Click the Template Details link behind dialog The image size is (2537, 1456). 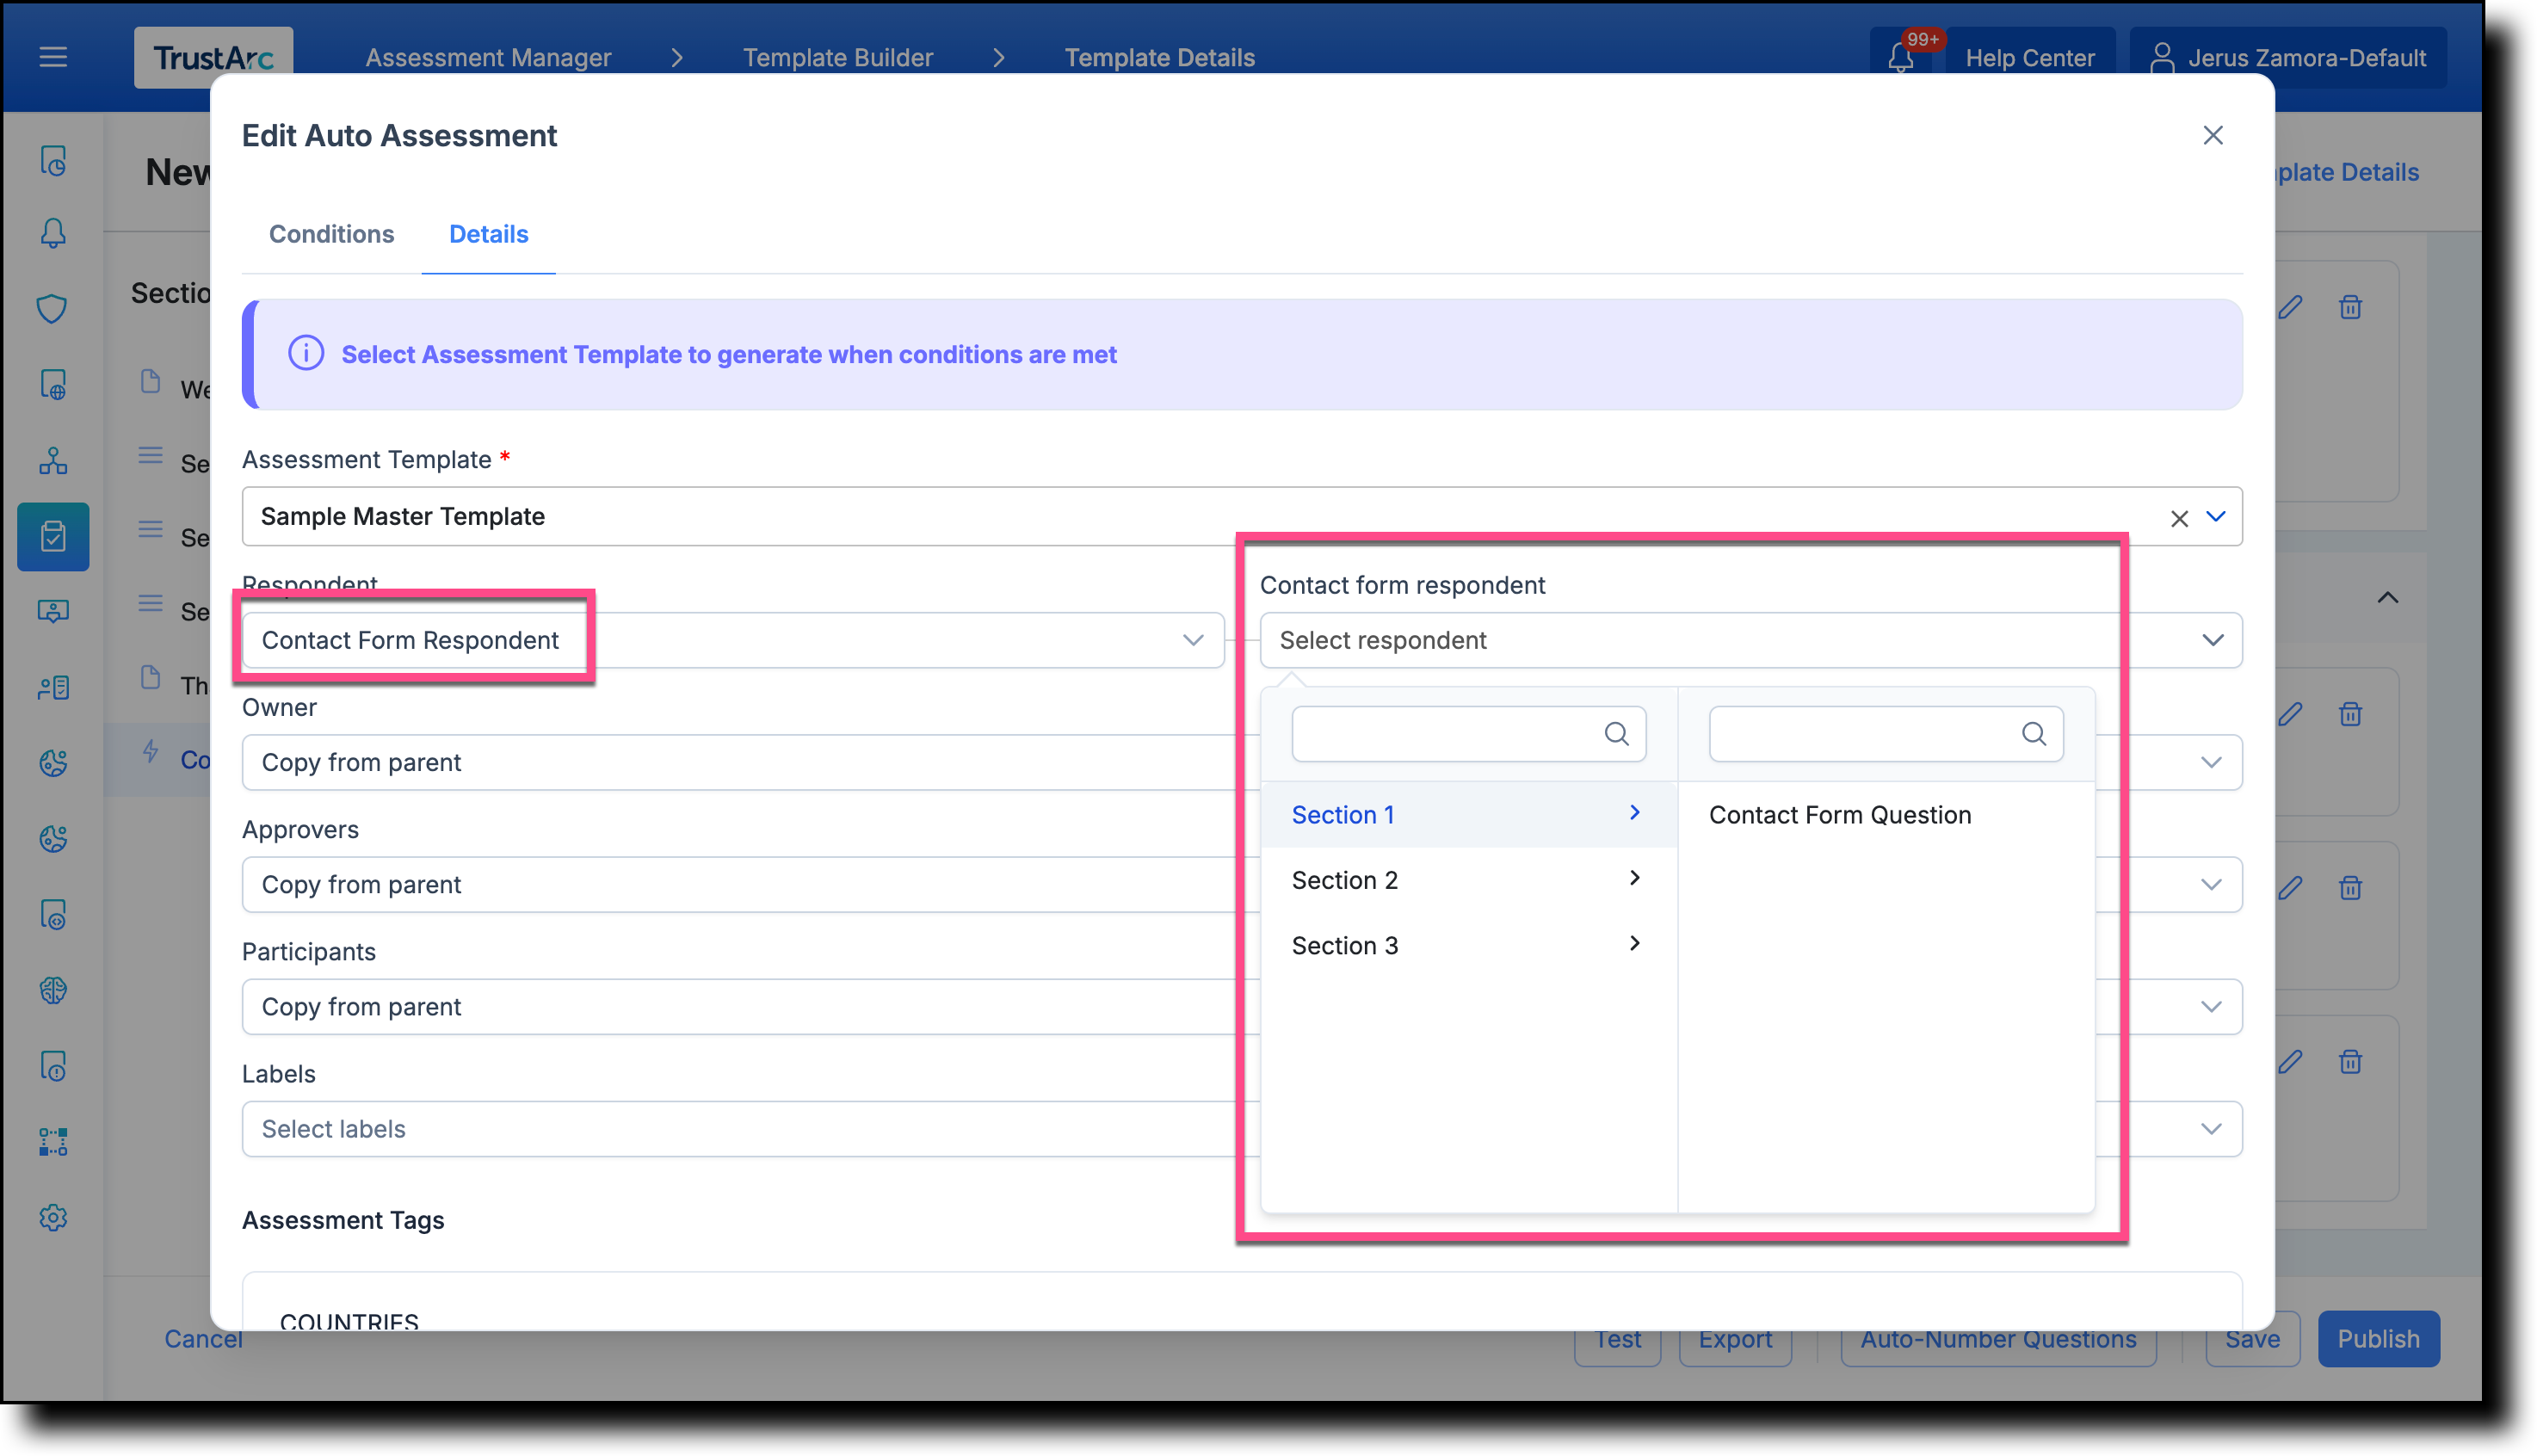point(2346,171)
